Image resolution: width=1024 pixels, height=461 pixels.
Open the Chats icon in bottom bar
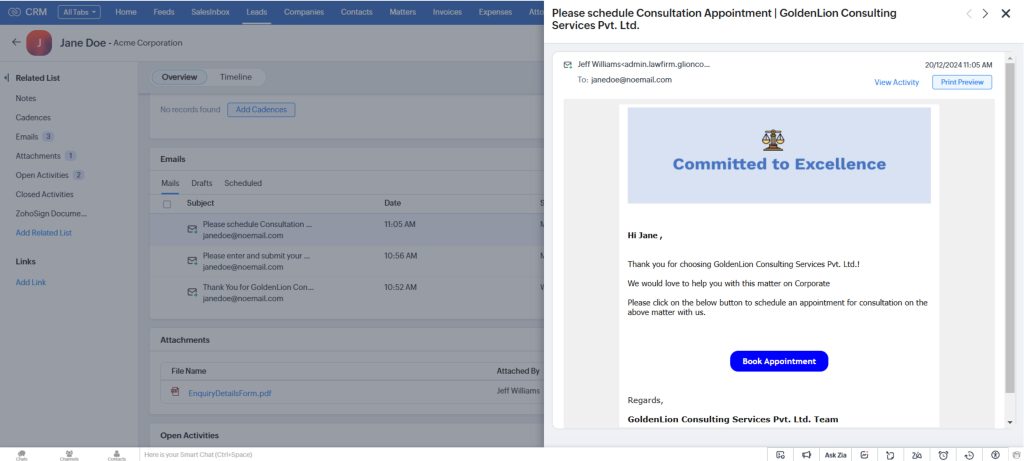click(x=22, y=454)
